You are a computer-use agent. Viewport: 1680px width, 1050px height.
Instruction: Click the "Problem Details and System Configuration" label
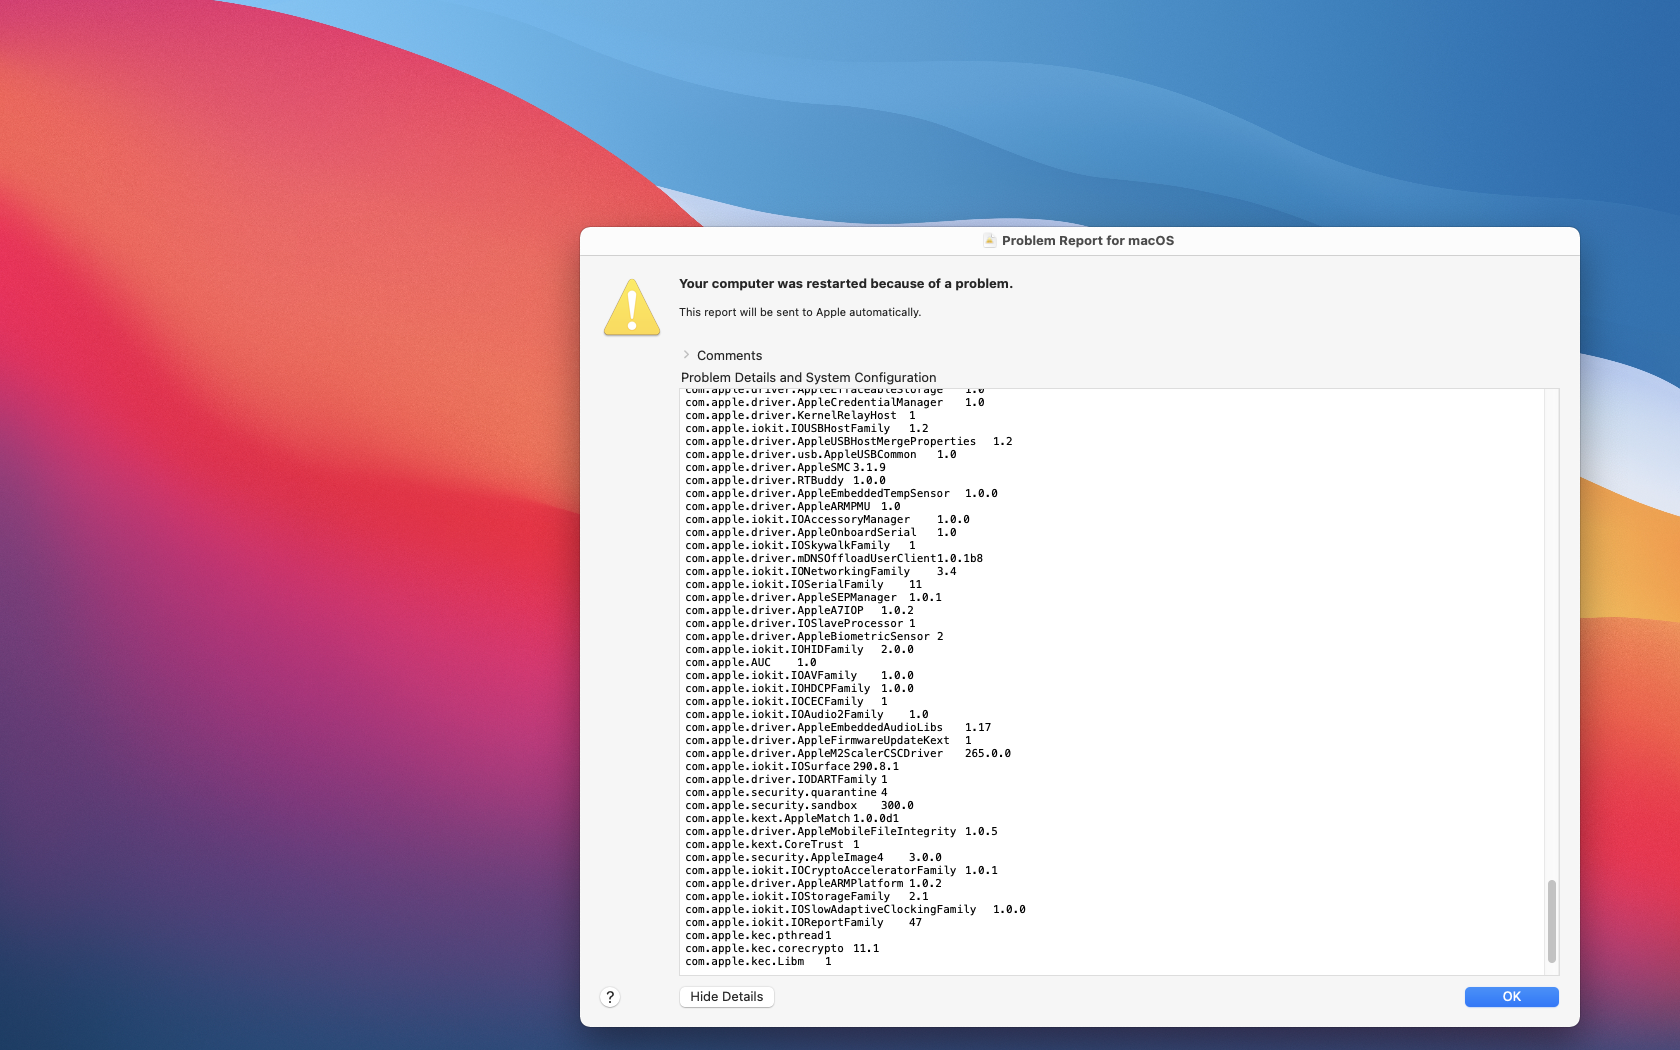click(x=809, y=378)
